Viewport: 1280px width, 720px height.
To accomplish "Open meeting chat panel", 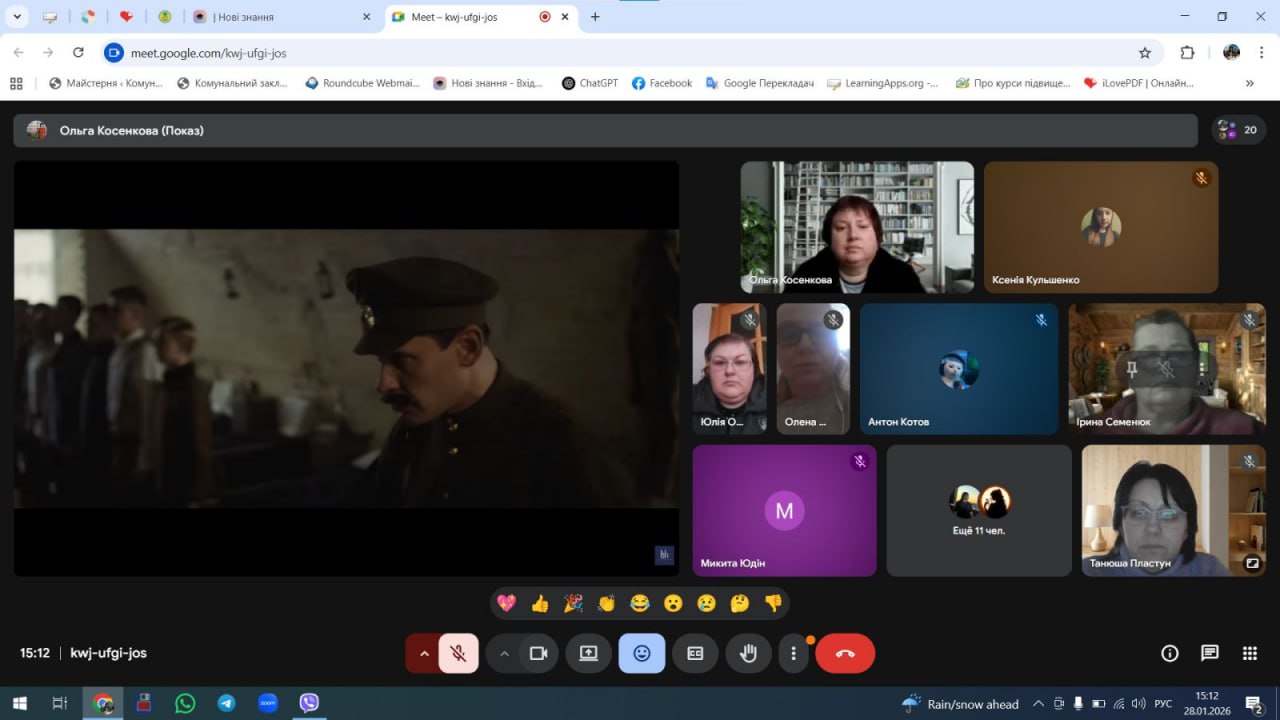I will pyautogui.click(x=1209, y=653).
